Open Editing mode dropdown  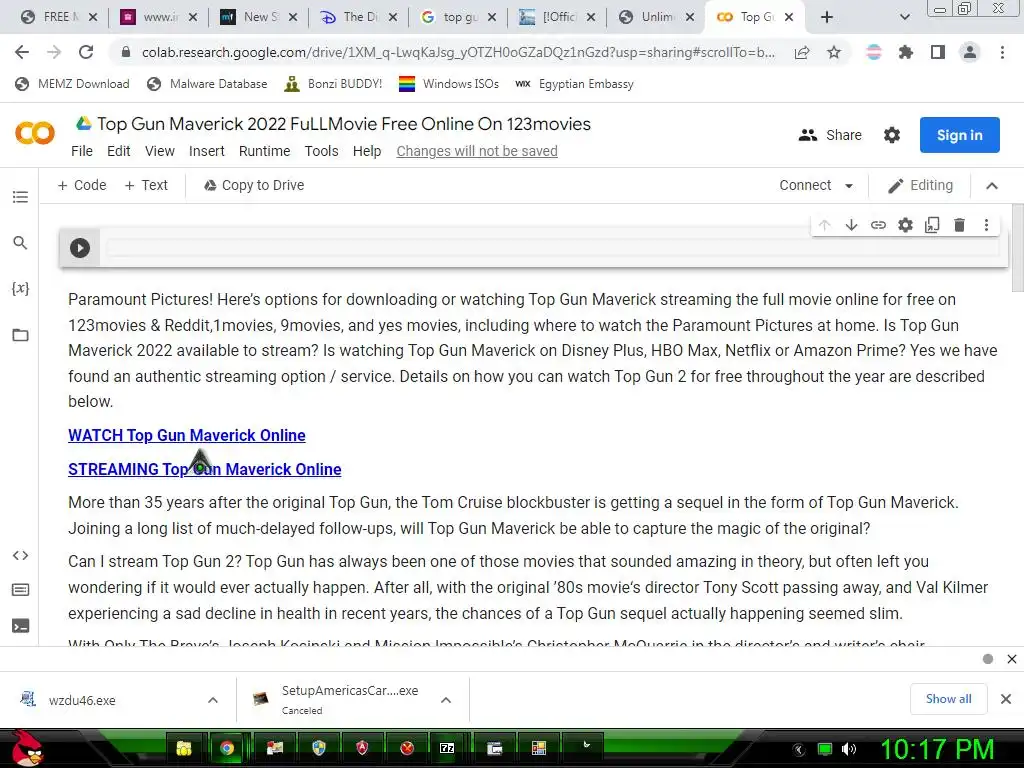point(920,185)
